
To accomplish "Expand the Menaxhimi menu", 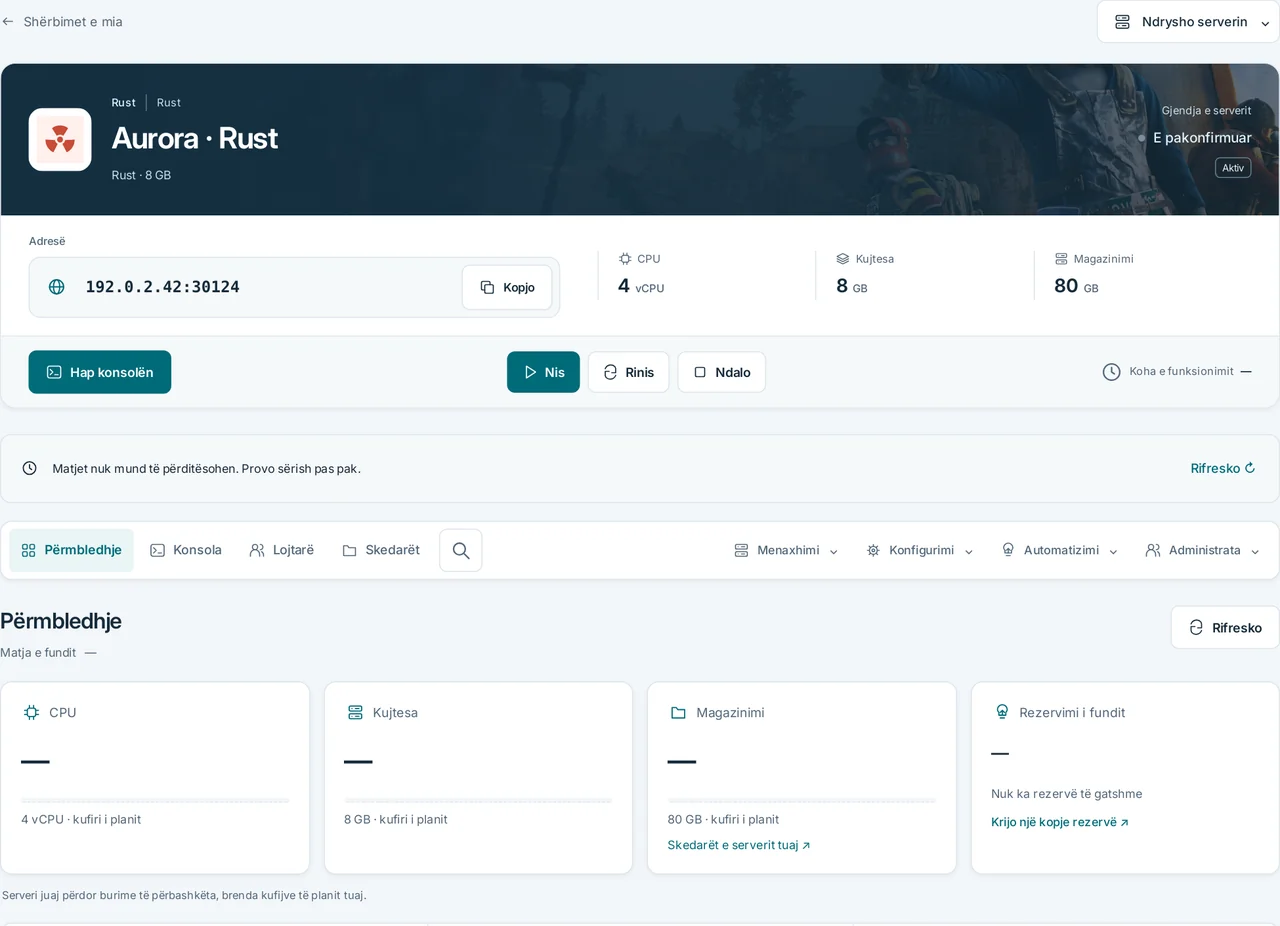I will (786, 550).
